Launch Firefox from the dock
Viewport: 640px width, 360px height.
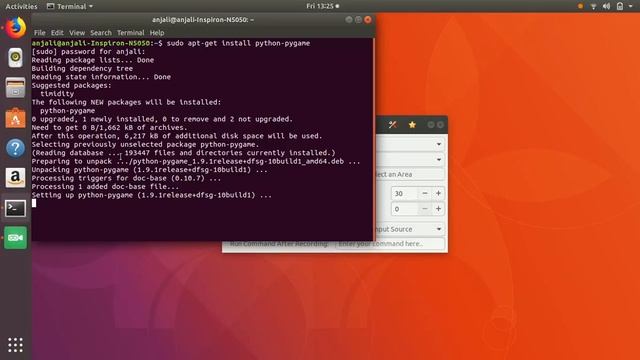(16, 27)
